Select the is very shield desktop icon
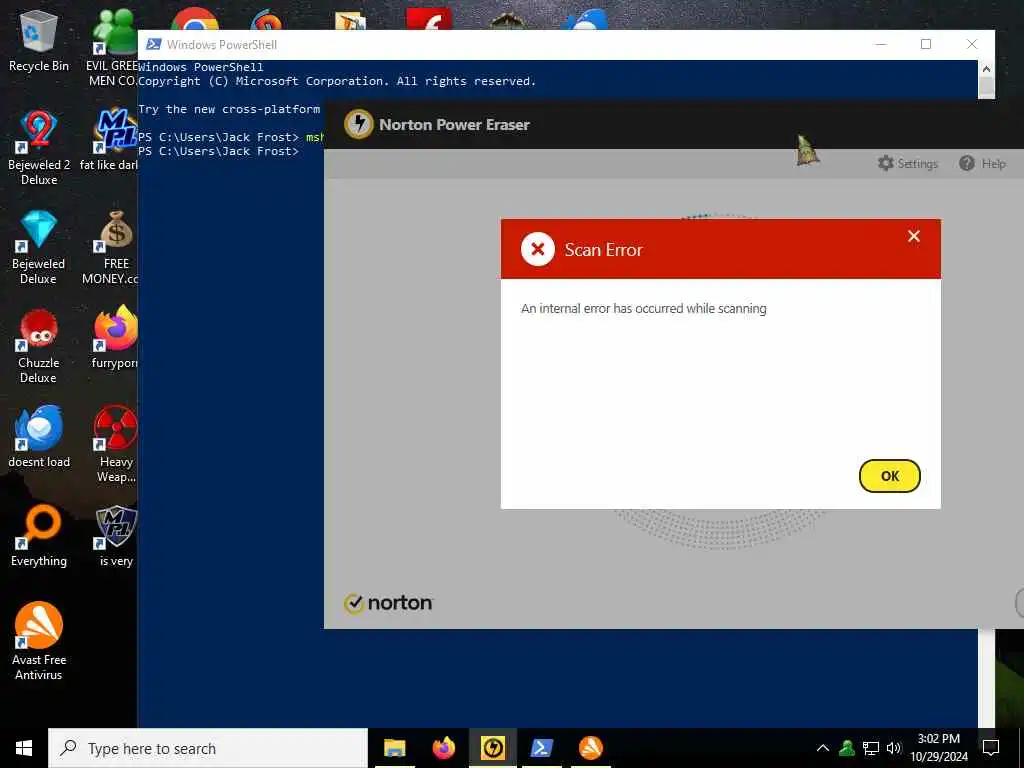This screenshot has width=1024, height=768. click(116, 536)
